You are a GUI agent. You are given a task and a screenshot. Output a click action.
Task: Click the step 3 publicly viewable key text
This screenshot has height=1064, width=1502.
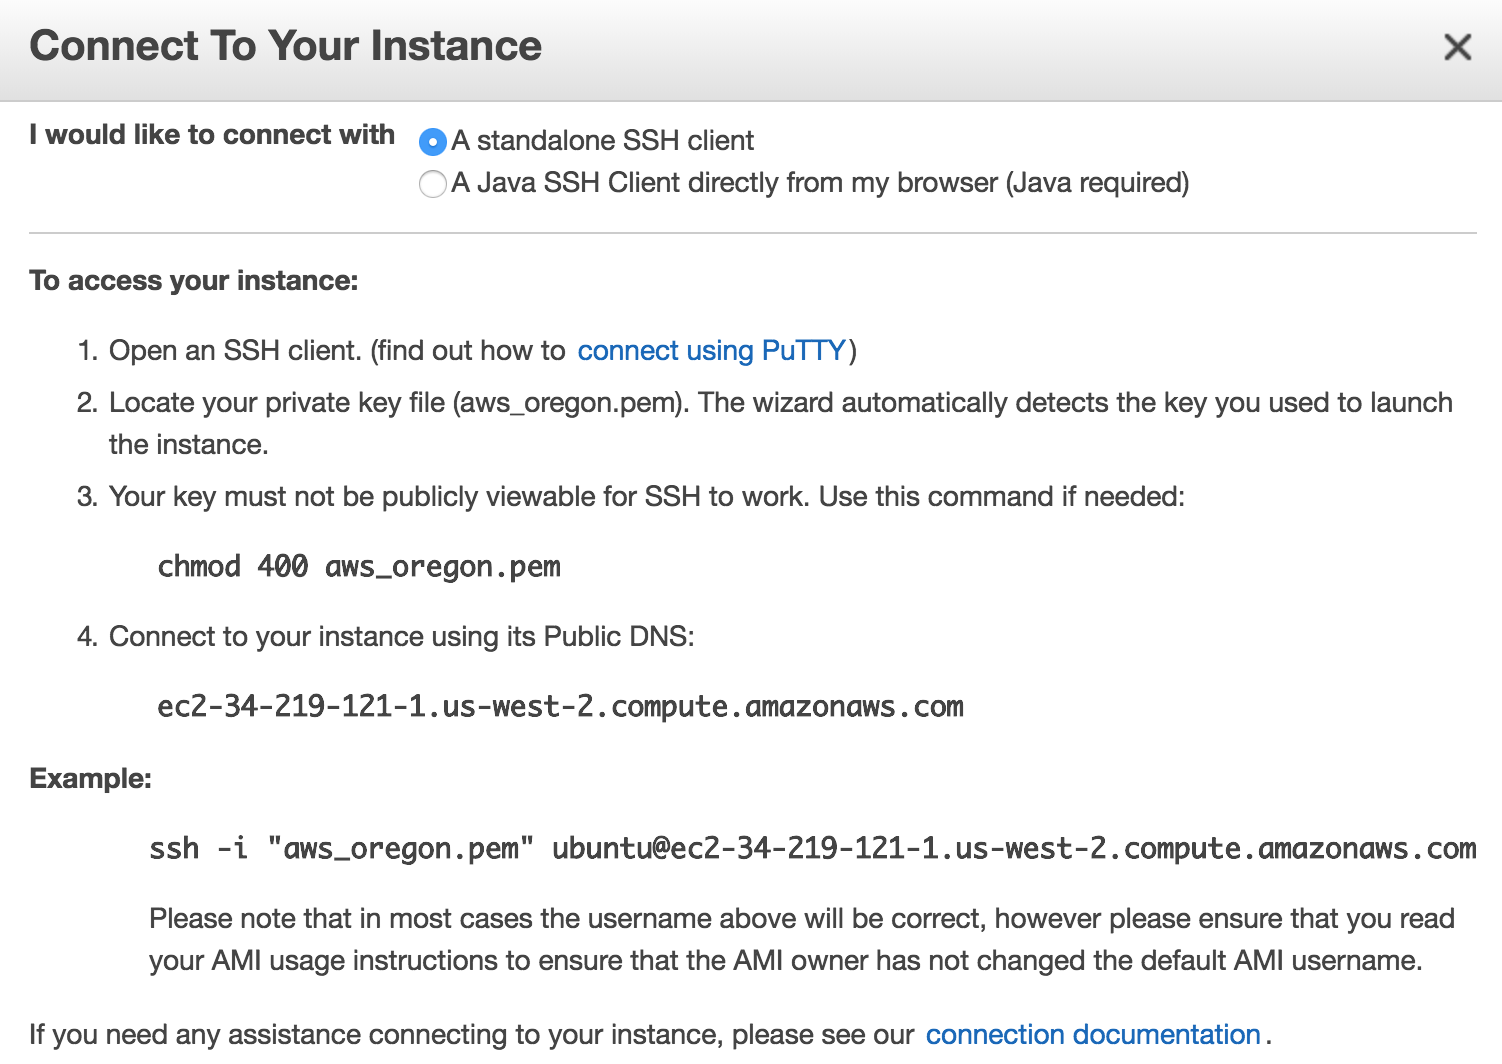631,497
